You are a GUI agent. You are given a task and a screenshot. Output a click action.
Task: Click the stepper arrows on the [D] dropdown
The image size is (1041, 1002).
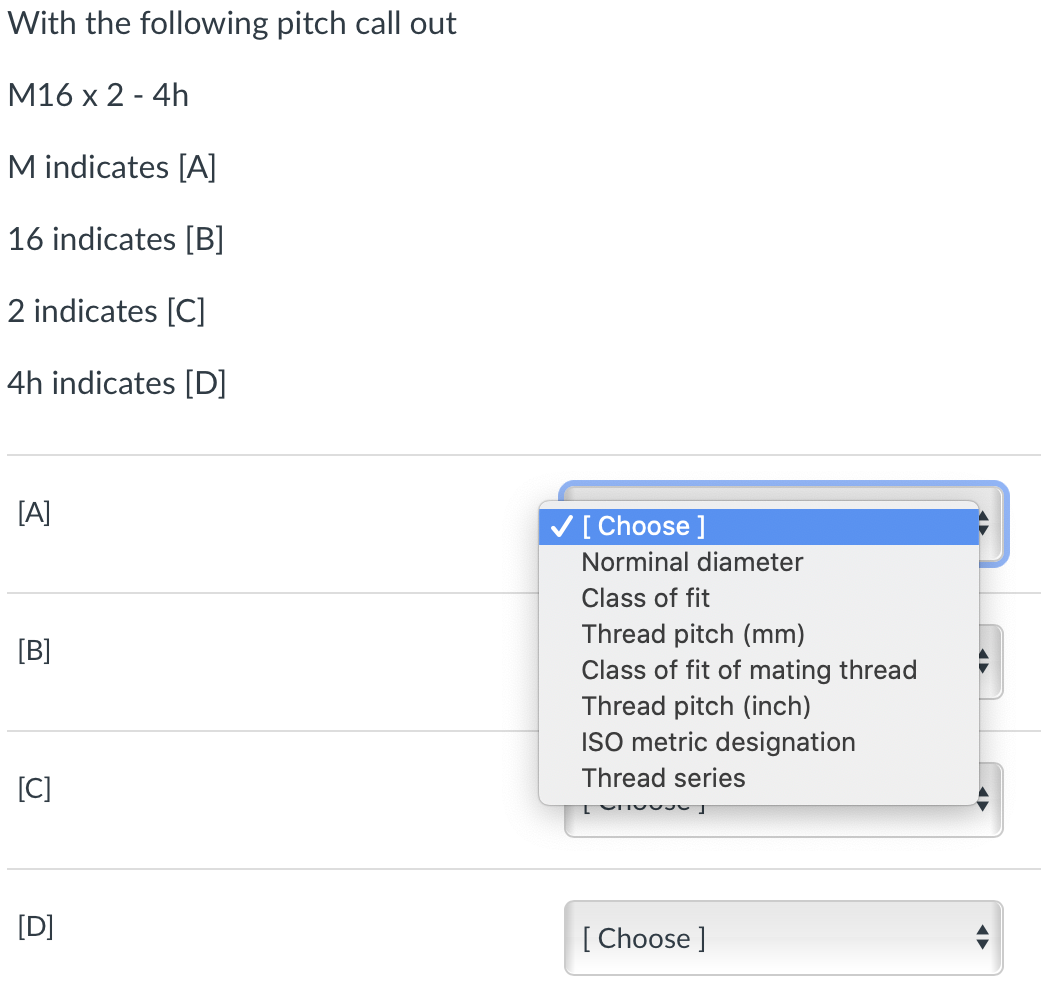tap(983, 938)
